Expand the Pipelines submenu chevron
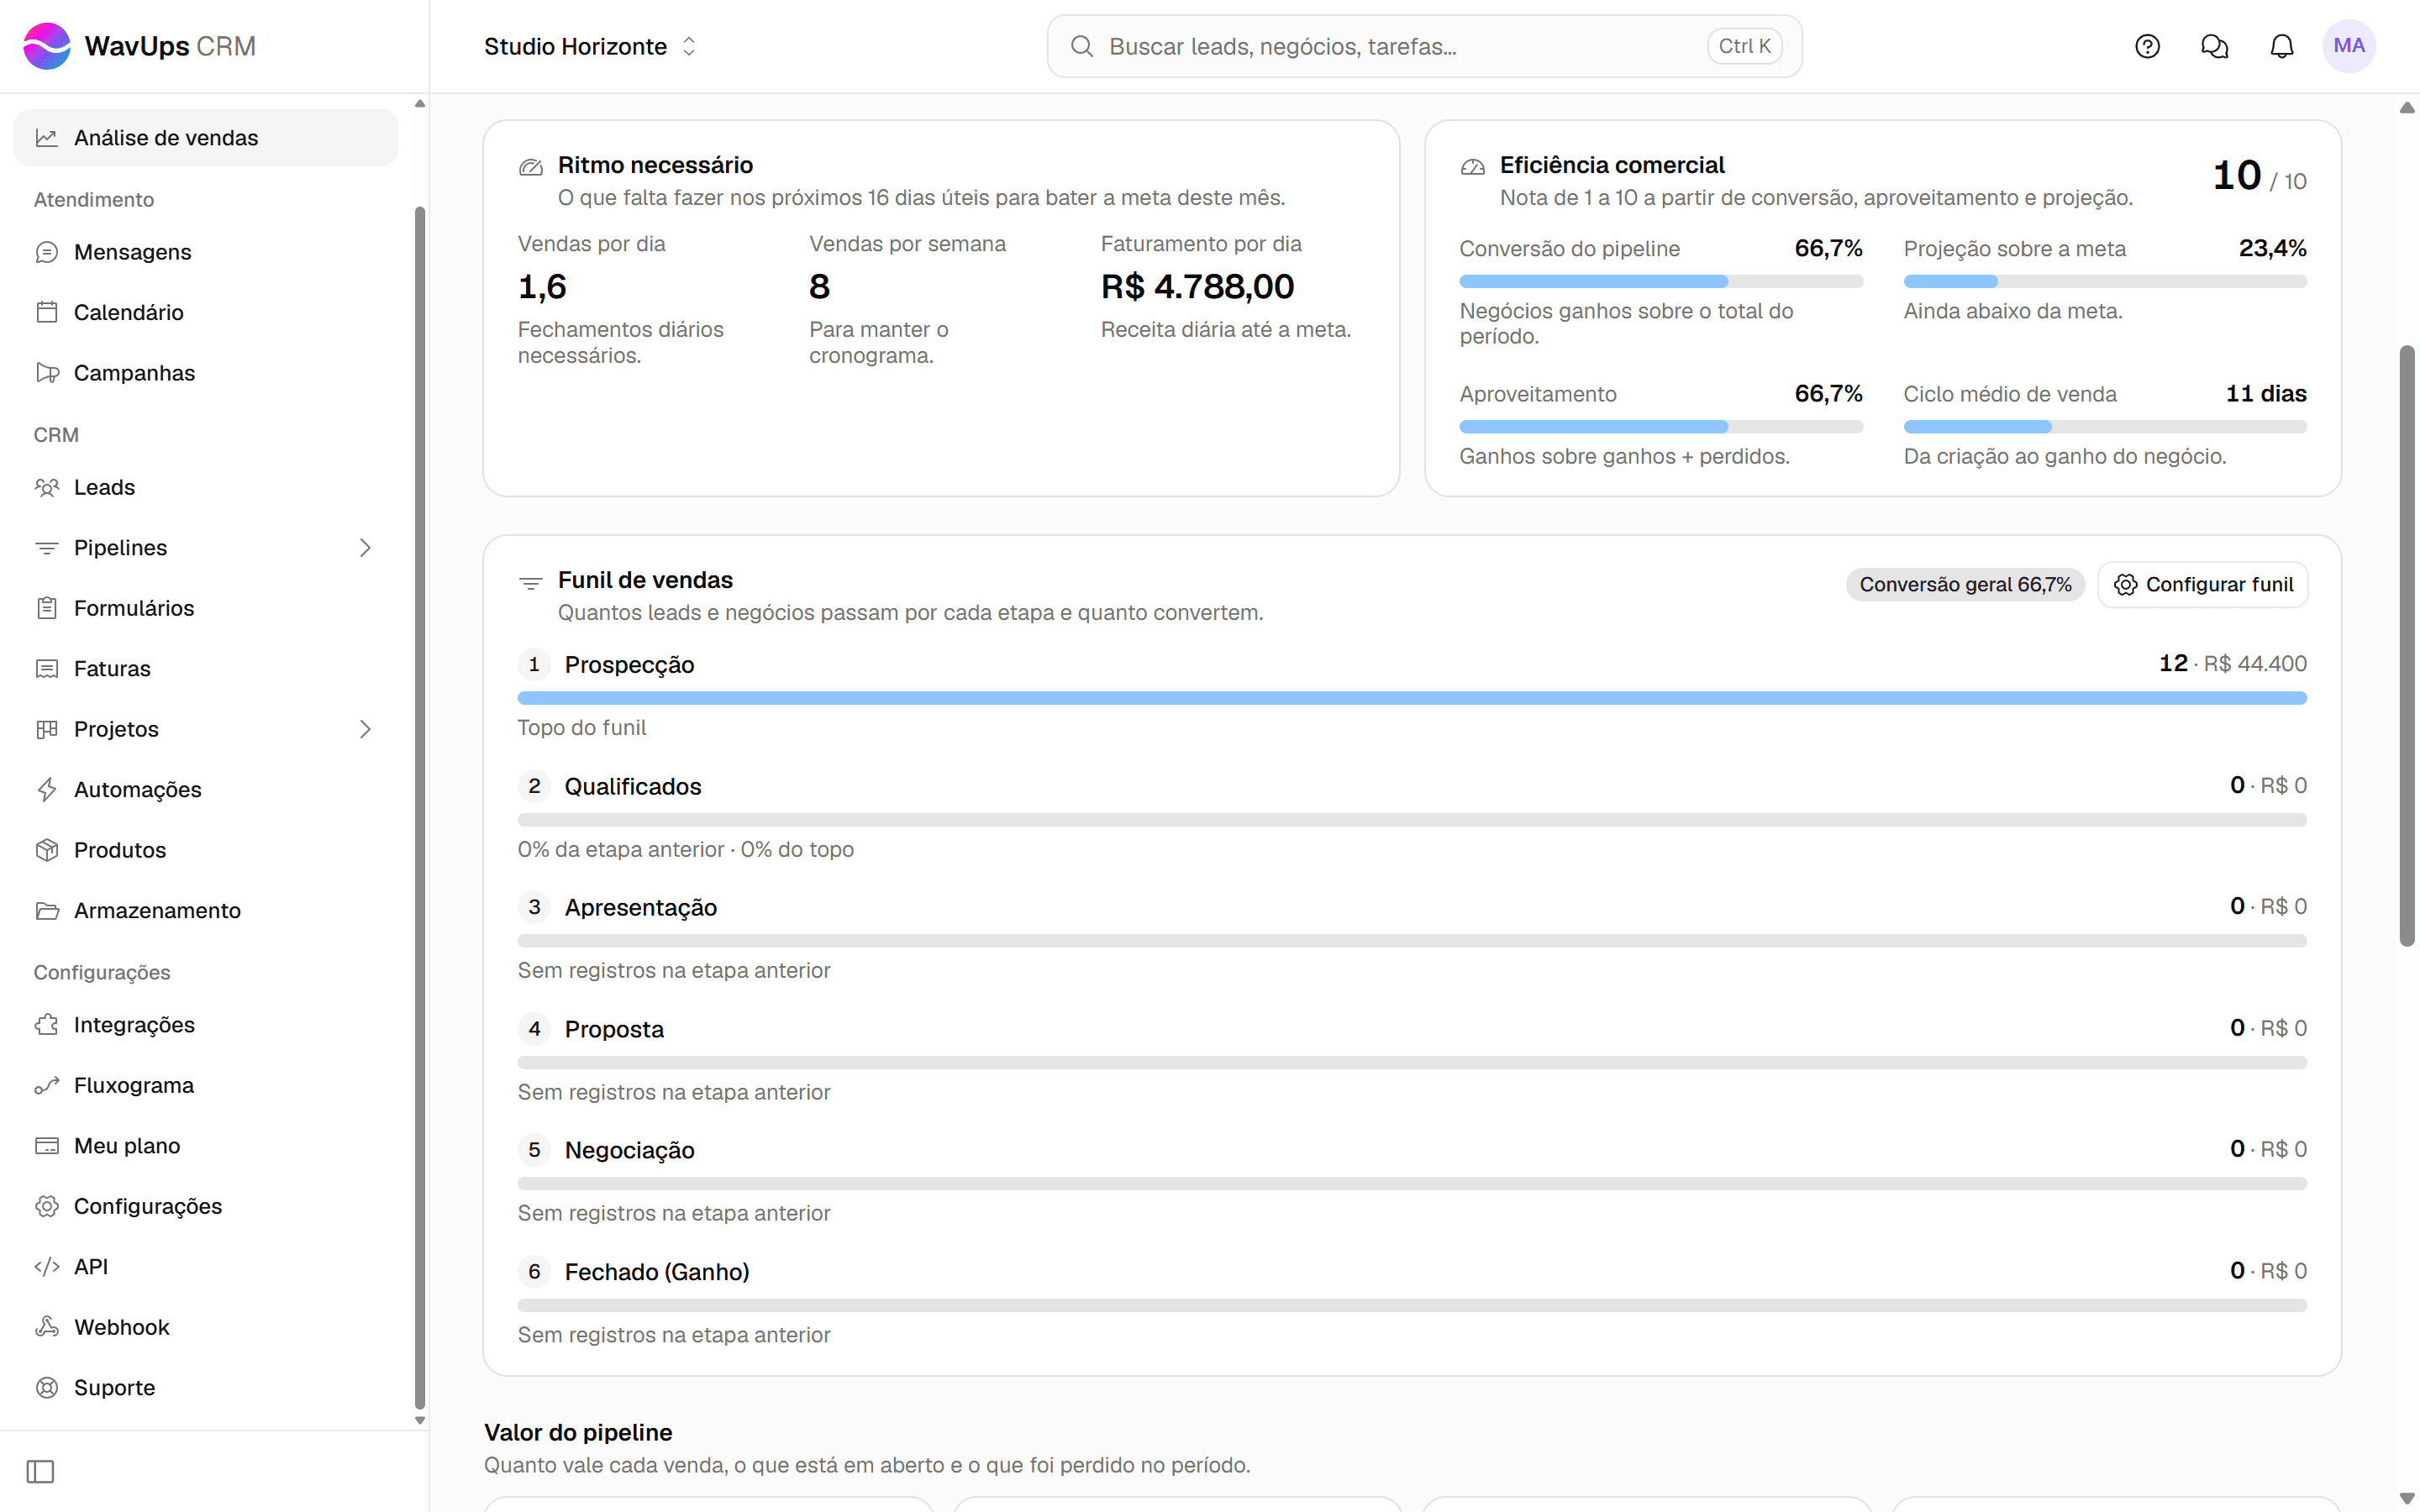Image resolution: width=2420 pixels, height=1512 pixels. tap(365, 548)
